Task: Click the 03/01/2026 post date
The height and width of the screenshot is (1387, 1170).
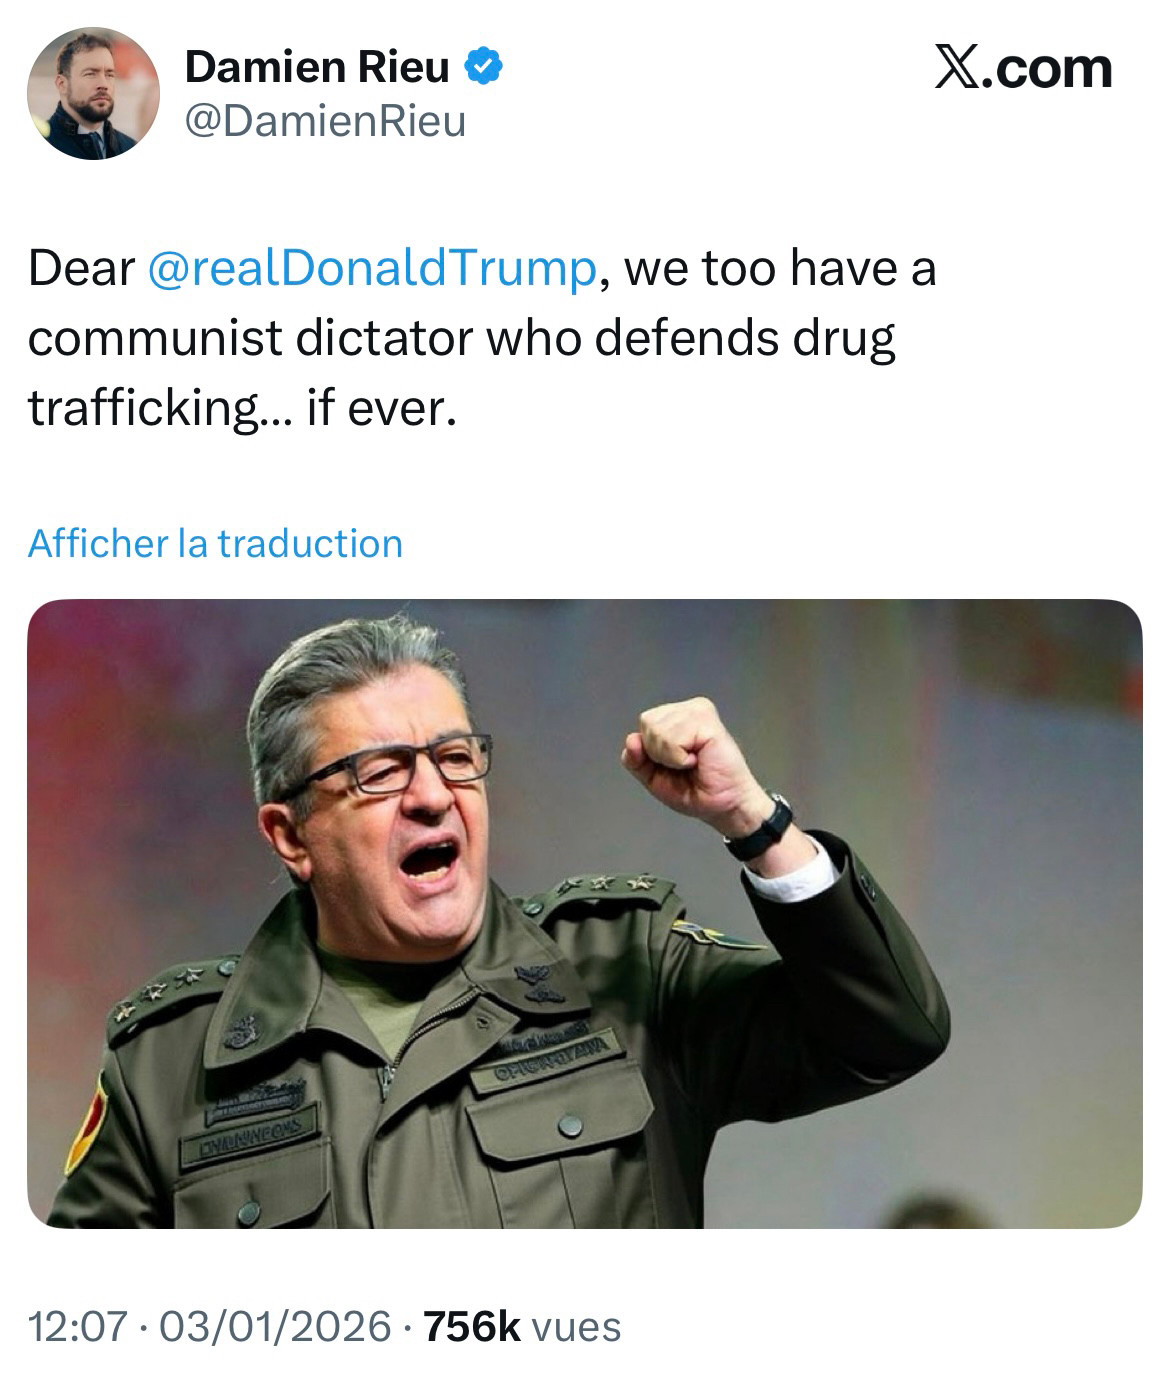Action: (274, 1326)
